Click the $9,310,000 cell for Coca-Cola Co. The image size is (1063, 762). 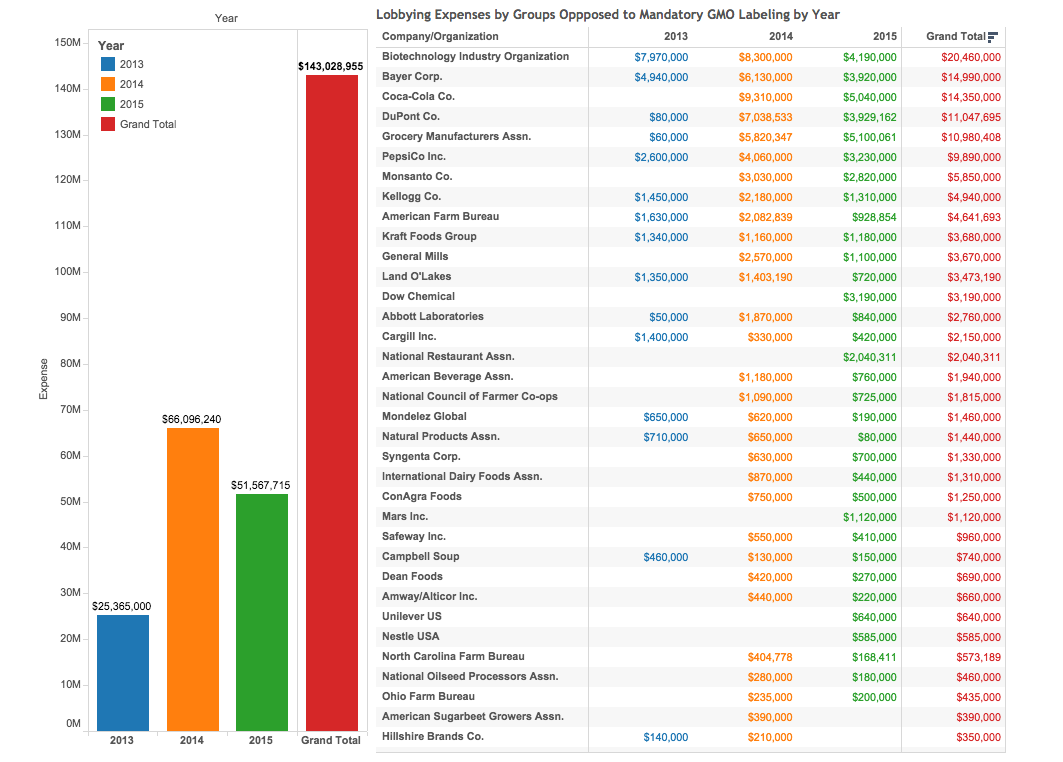tap(765, 98)
